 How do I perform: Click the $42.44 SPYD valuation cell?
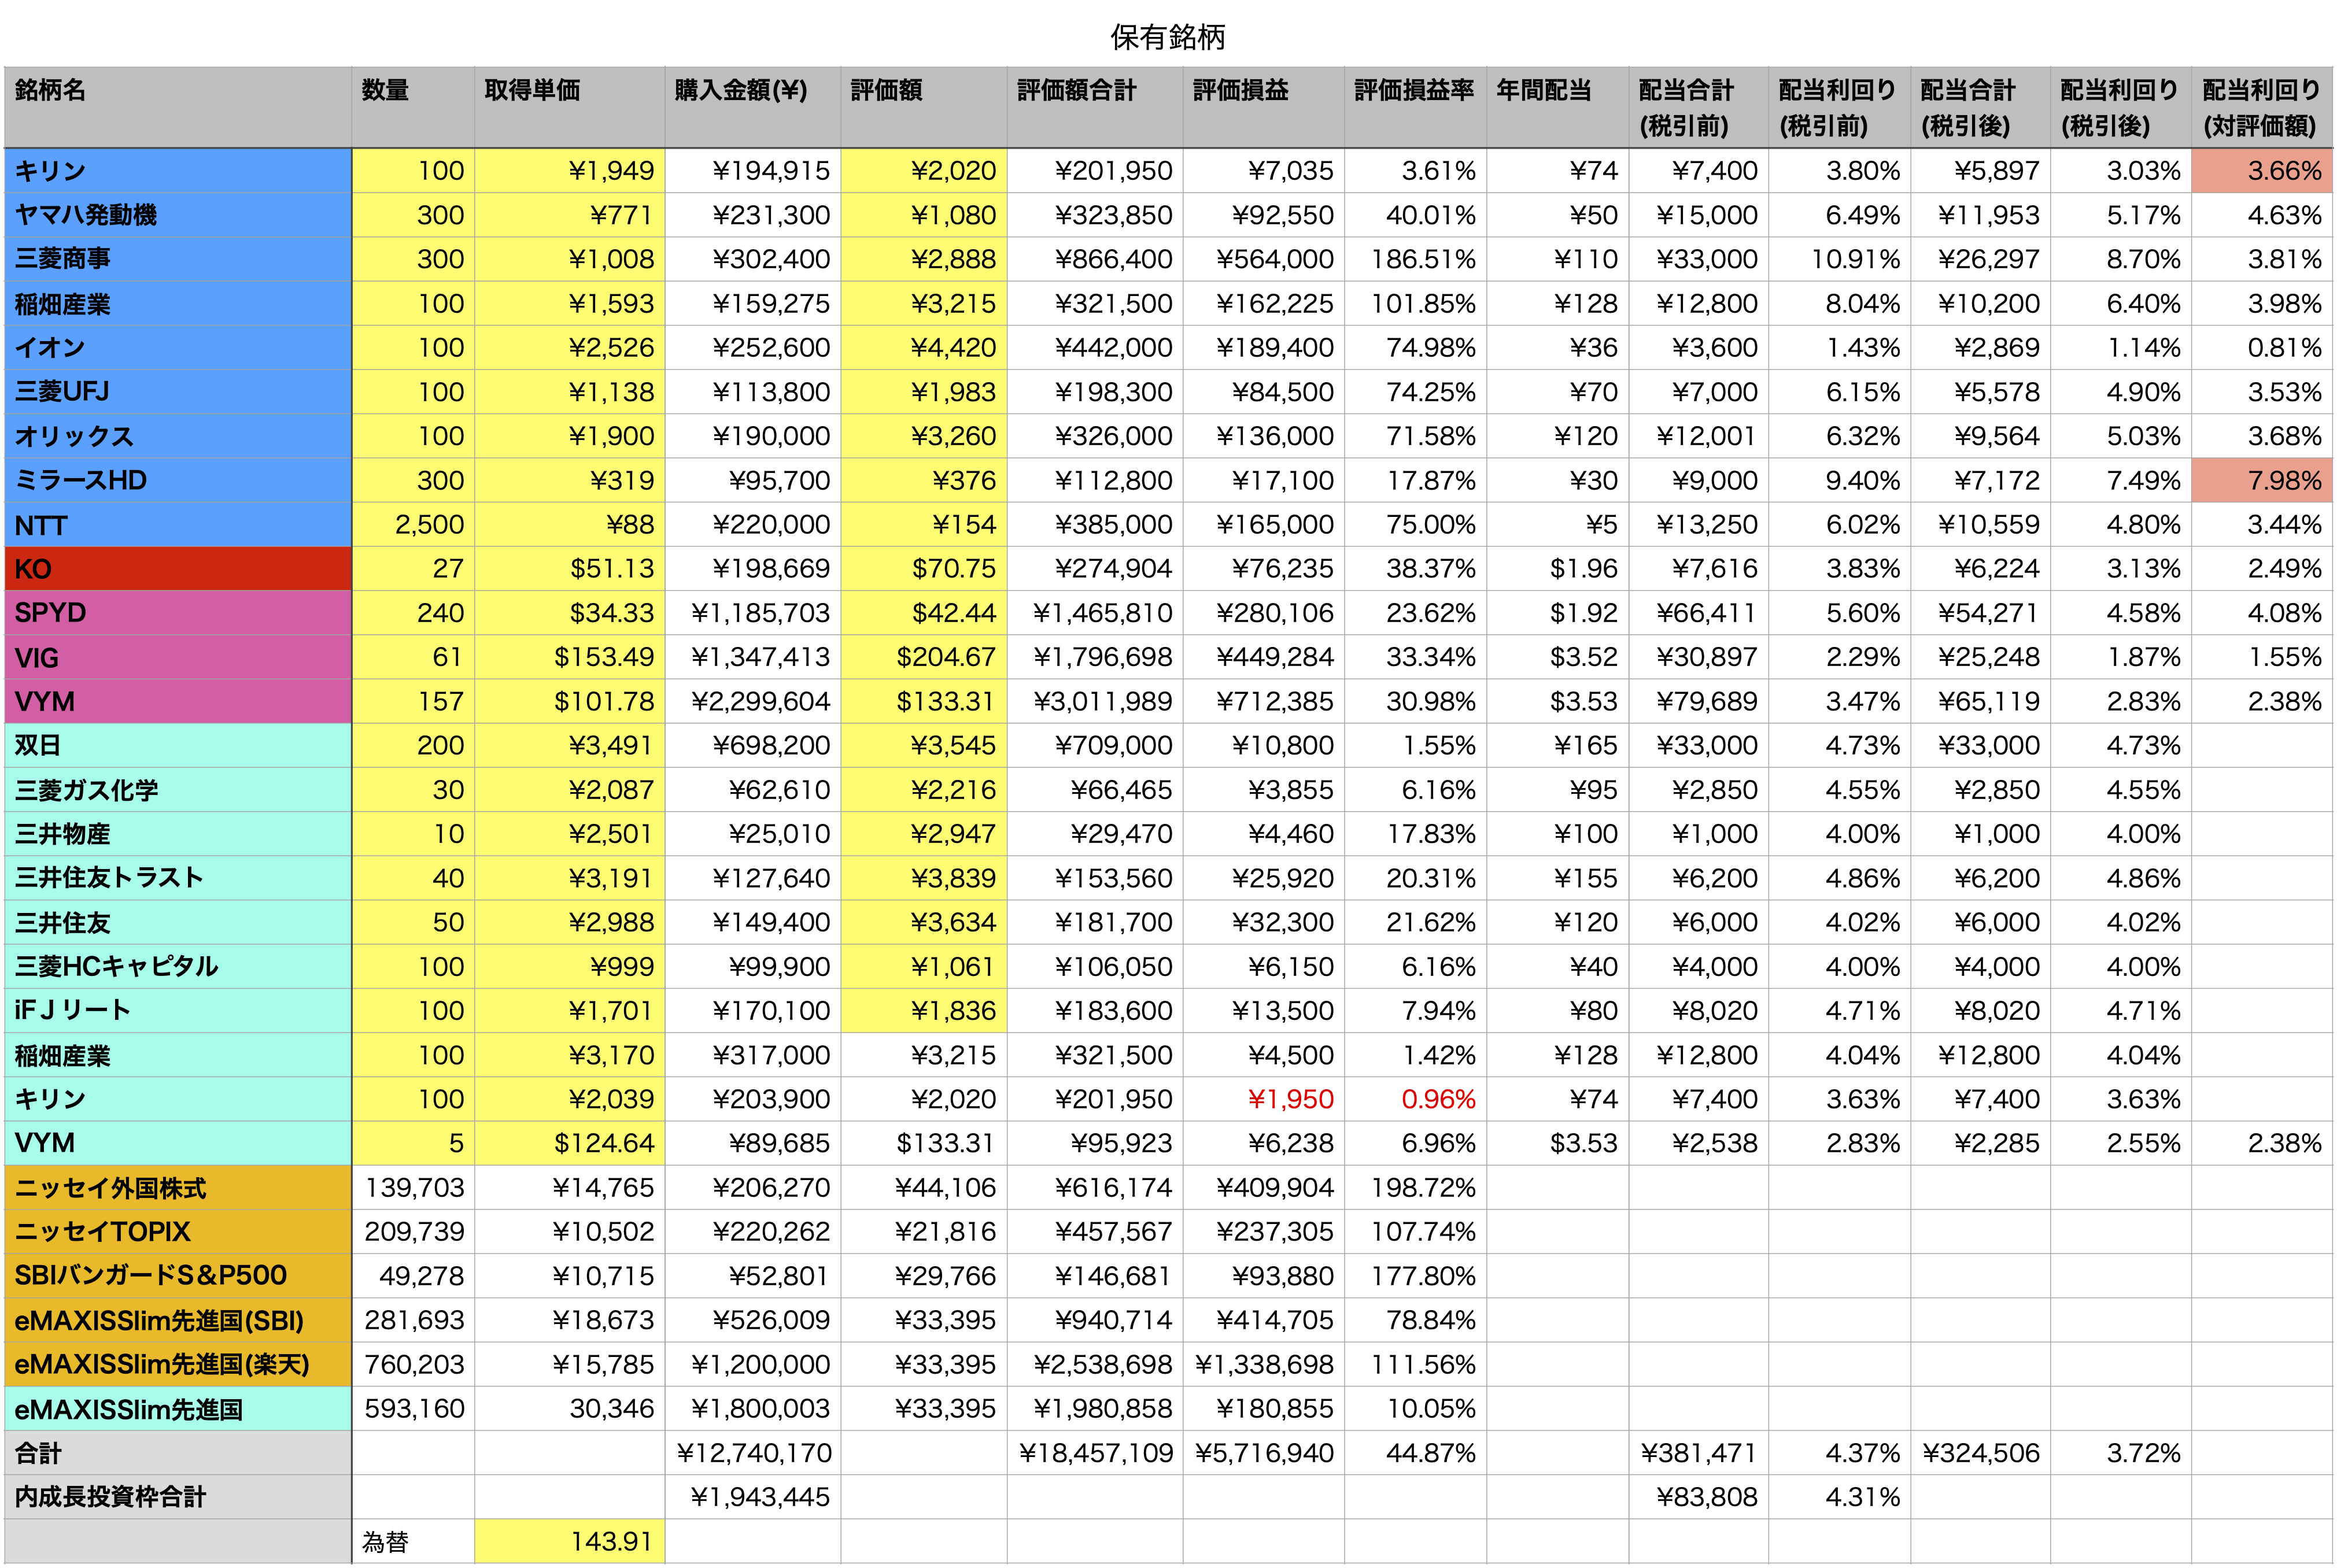[923, 613]
